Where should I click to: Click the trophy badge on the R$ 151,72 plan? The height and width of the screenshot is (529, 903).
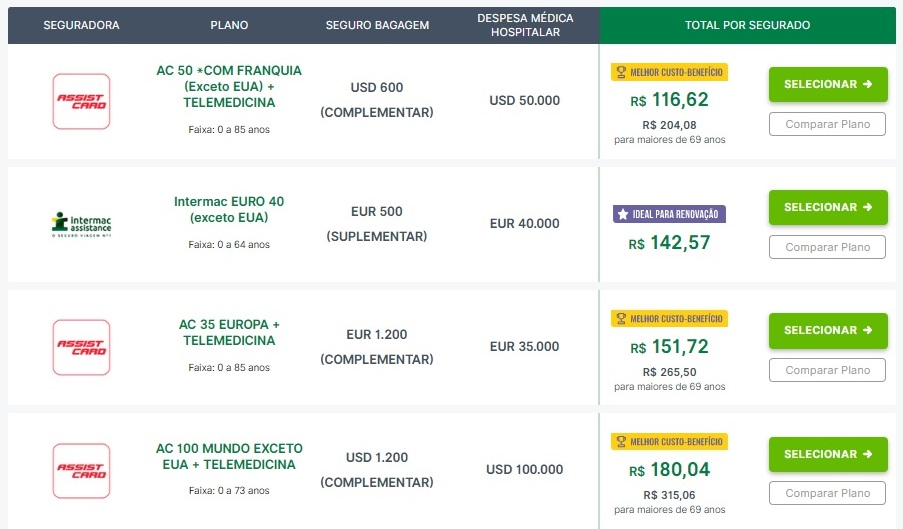pyautogui.click(x=669, y=318)
